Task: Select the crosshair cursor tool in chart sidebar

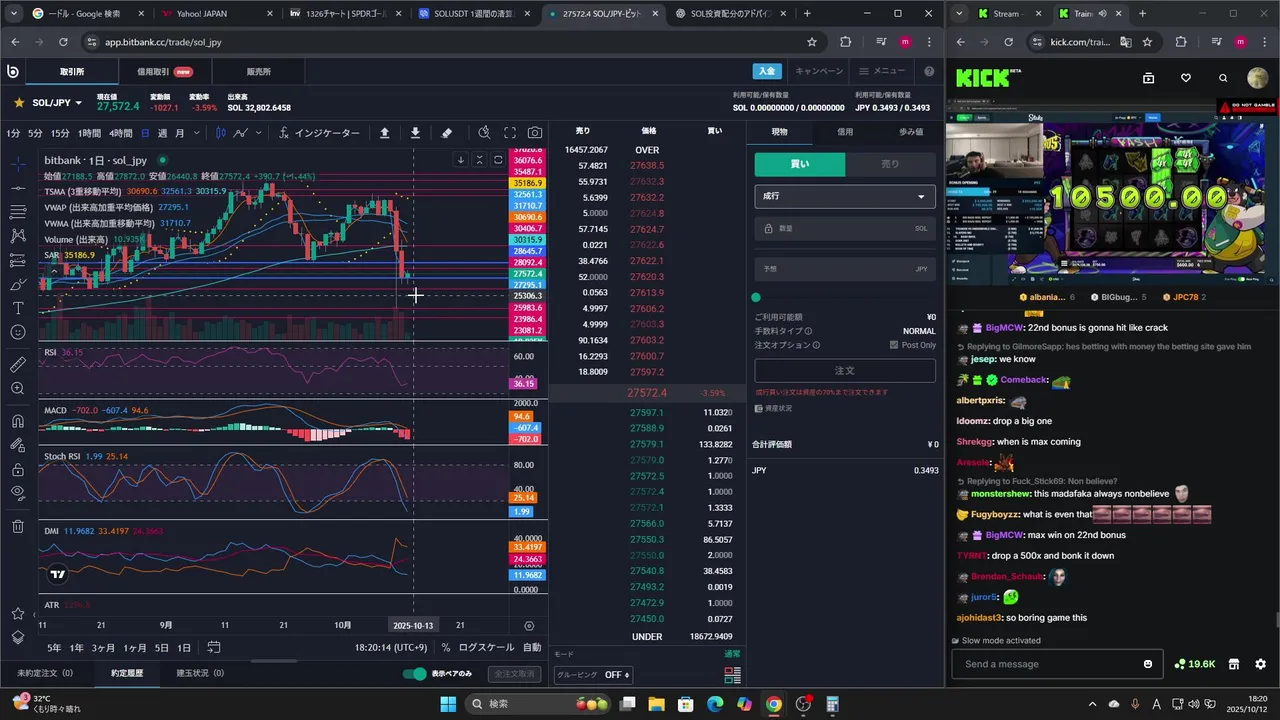Action: [x=18, y=164]
